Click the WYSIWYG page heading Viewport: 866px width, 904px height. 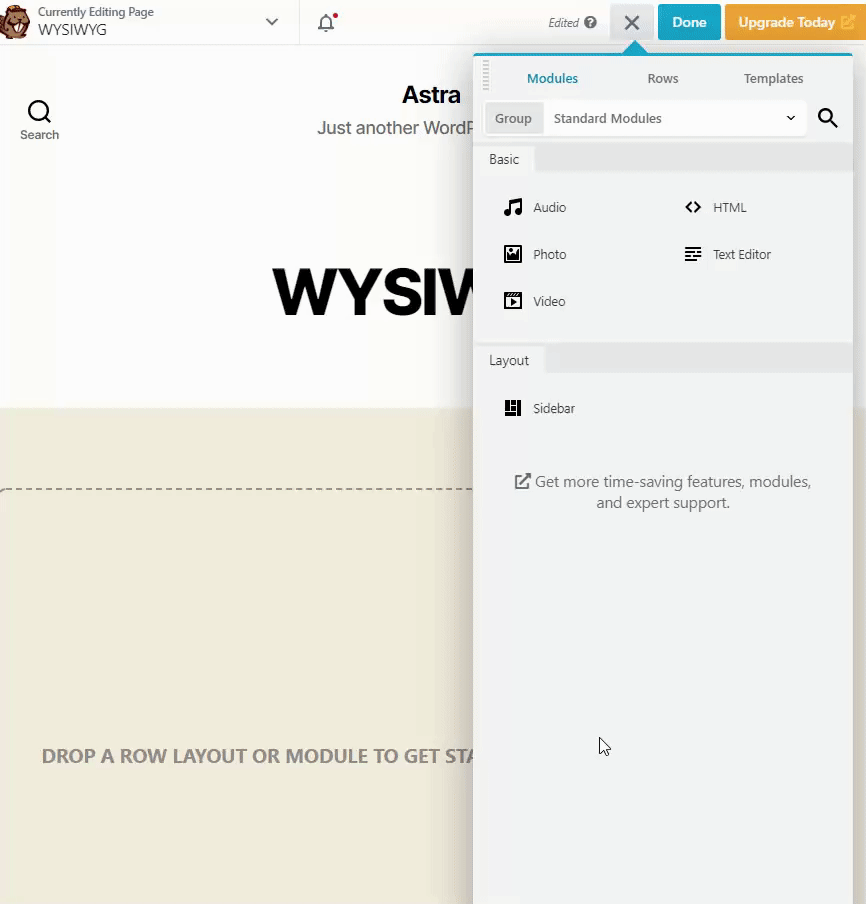(372, 292)
